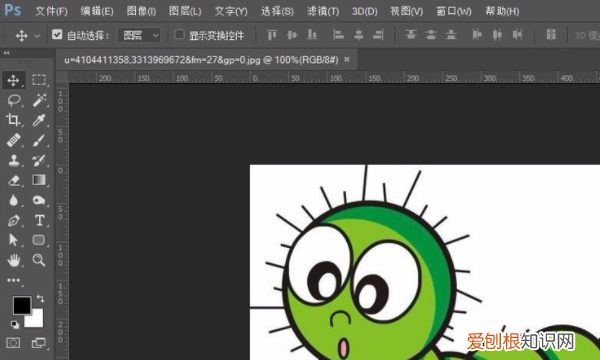This screenshot has width=600, height=360.
Task: Align right edges of layers
Action: tap(378, 35)
